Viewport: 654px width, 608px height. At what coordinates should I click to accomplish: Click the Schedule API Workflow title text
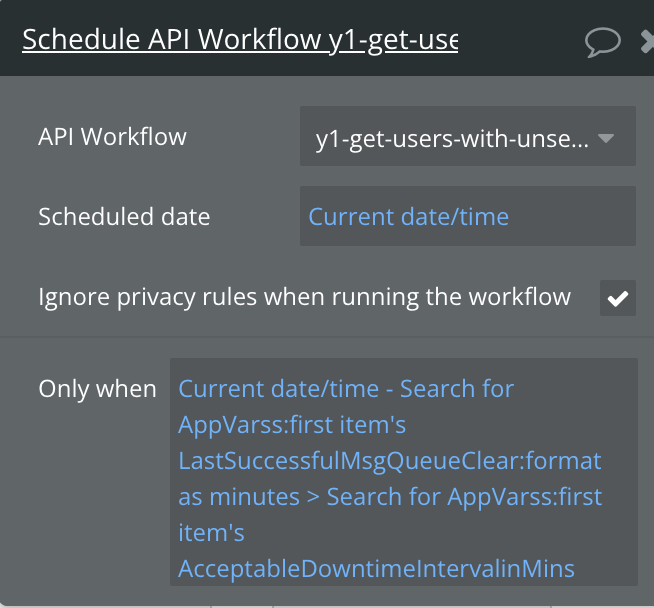[240, 40]
